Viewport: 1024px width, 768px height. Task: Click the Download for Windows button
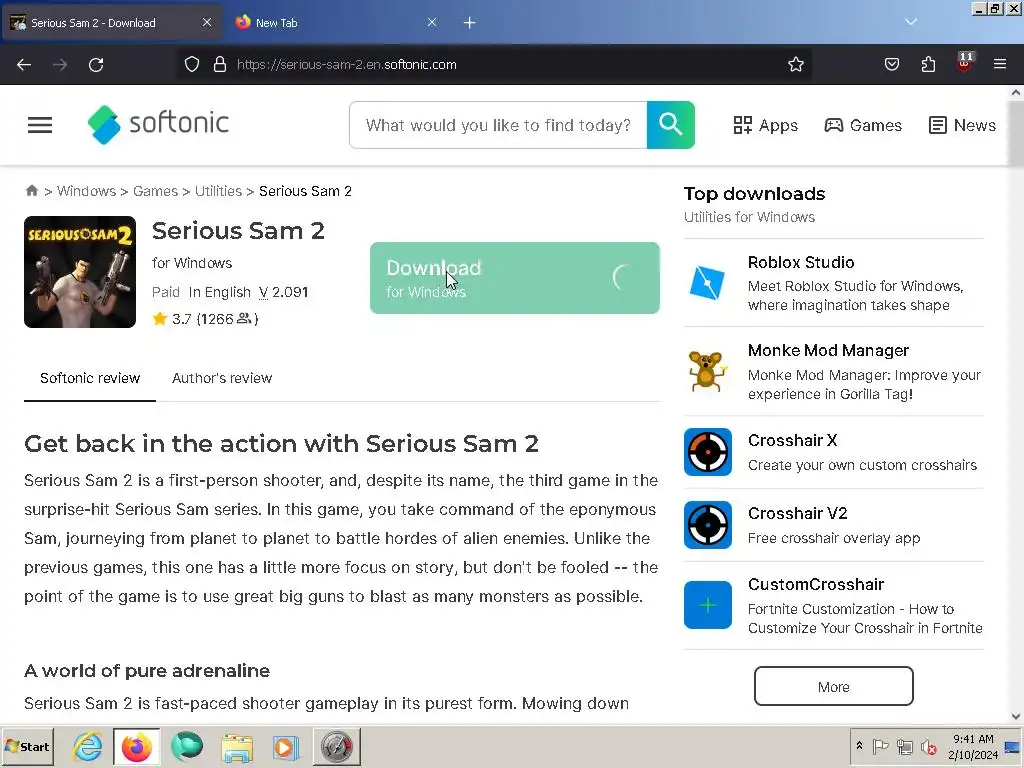pos(515,278)
